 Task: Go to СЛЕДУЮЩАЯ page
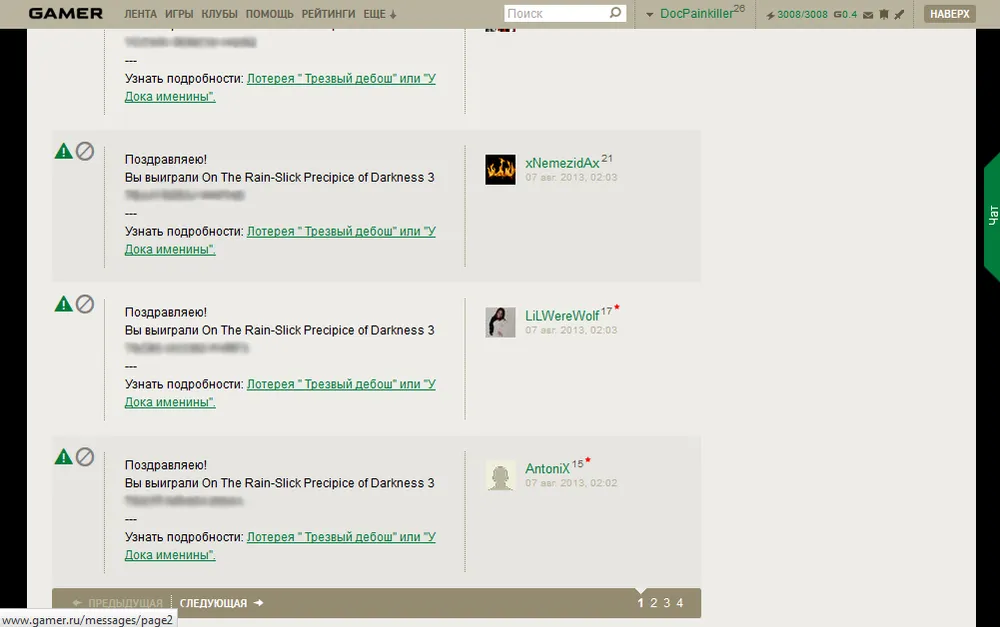(x=221, y=603)
